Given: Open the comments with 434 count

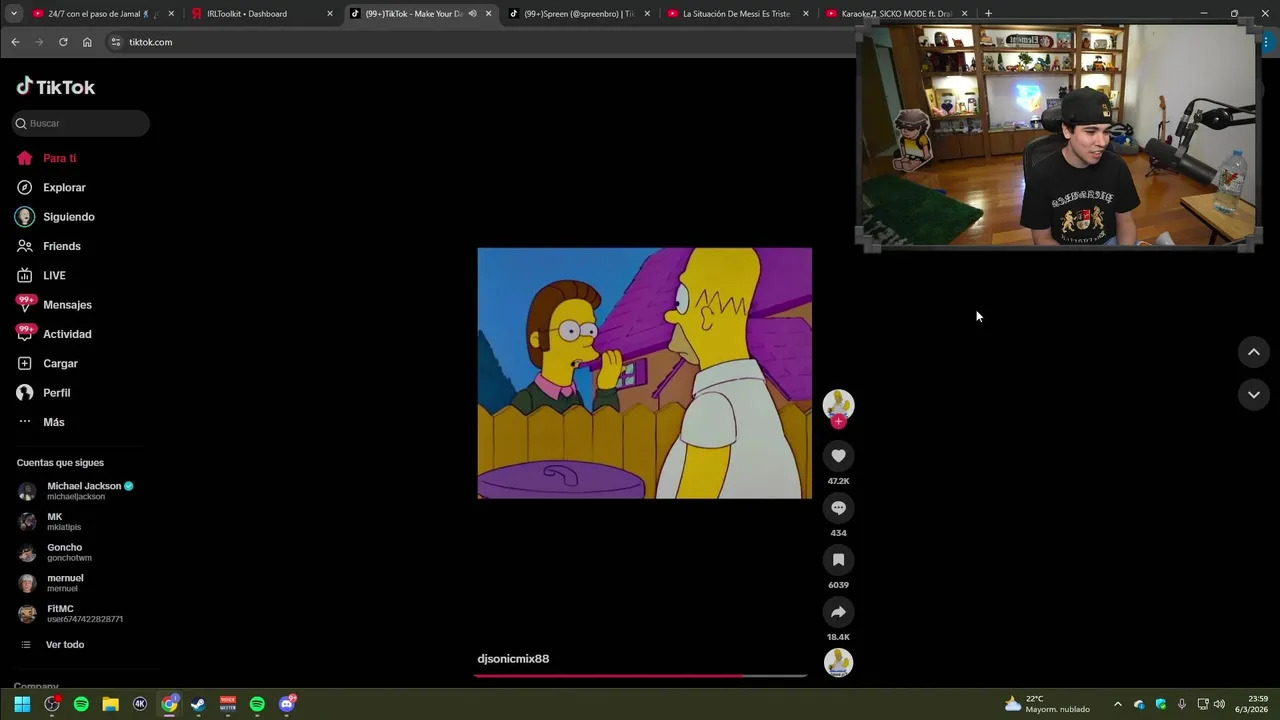Looking at the screenshot, I should click(838, 508).
